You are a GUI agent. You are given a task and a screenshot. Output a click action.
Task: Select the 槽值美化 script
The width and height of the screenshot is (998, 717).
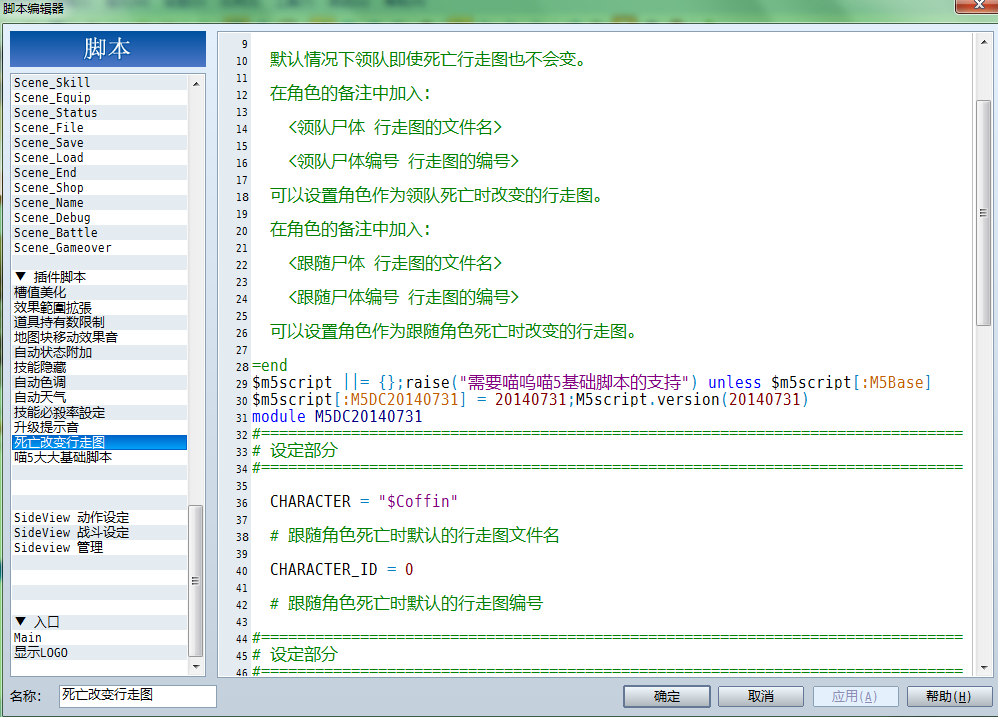[100, 292]
